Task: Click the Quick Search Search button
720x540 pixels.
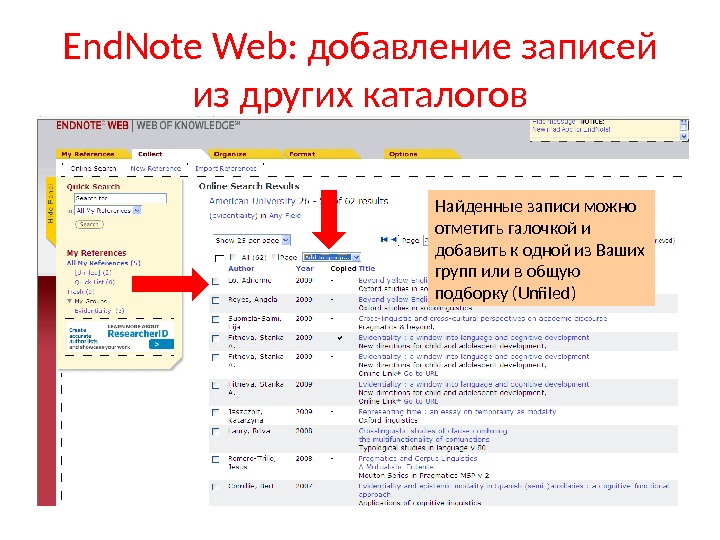Action: (89, 224)
